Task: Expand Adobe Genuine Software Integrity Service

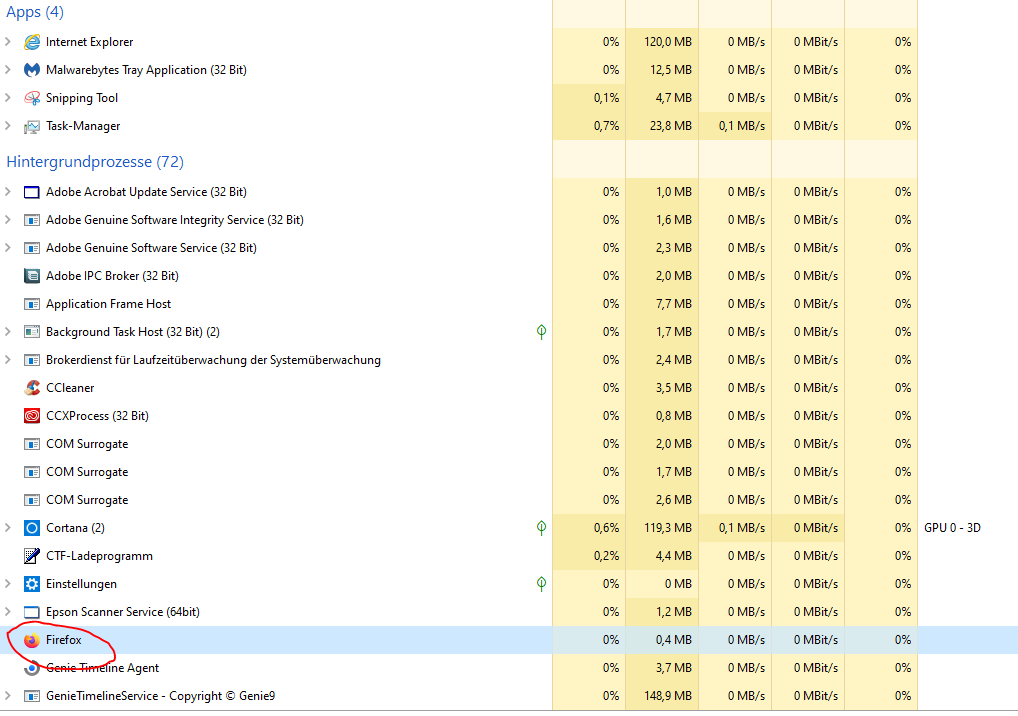Action: (8, 219)
